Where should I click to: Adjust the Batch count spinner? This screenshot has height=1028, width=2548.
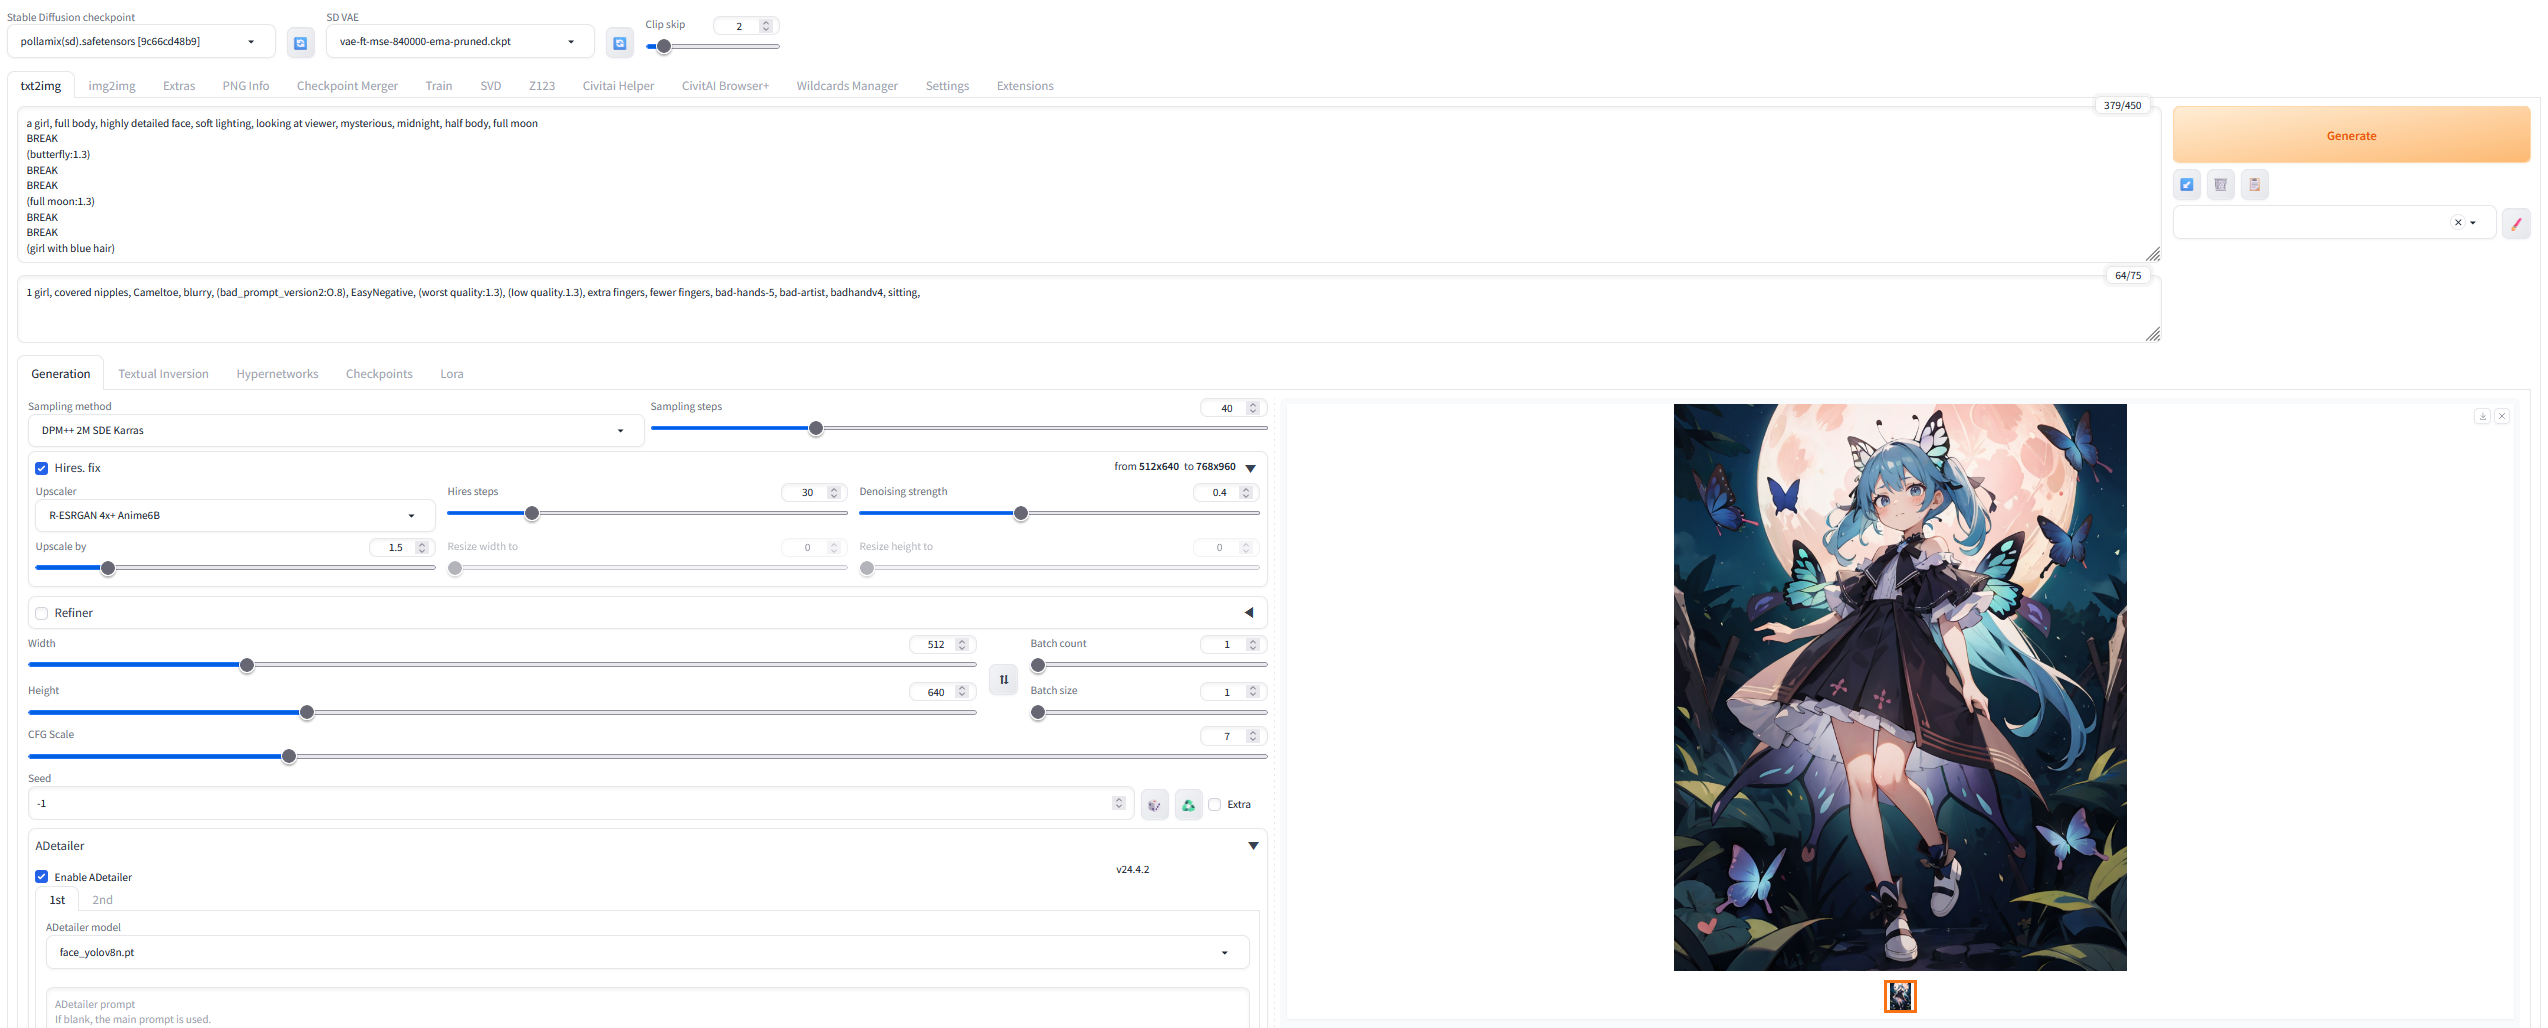click(1253, 645)
